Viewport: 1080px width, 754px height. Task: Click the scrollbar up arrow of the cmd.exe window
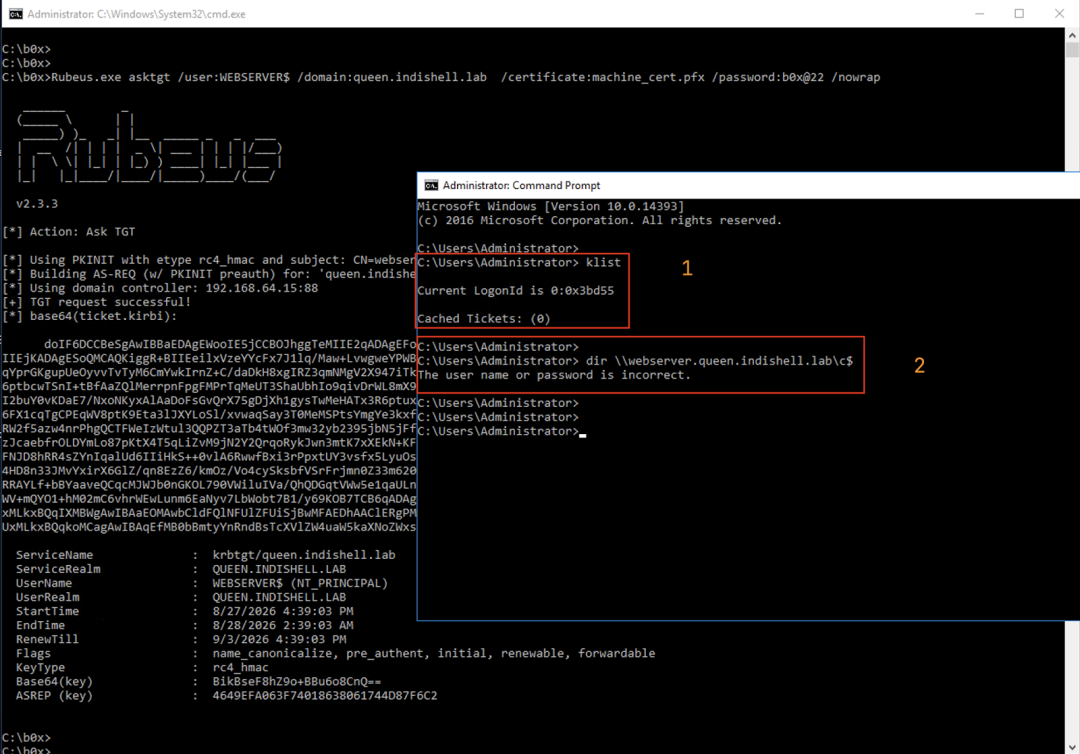point(1072,34)
